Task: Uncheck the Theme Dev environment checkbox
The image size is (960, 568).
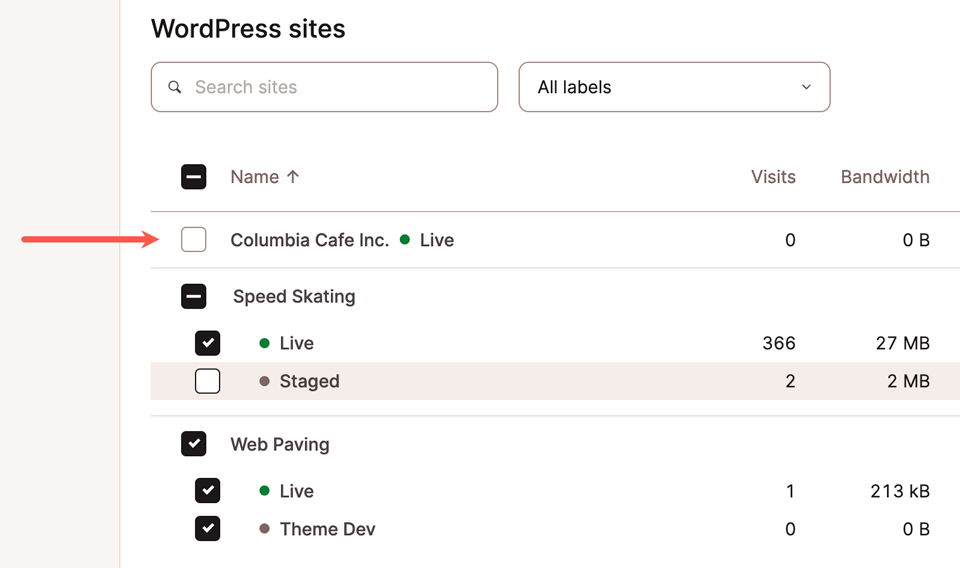Action: pos(207,529)
